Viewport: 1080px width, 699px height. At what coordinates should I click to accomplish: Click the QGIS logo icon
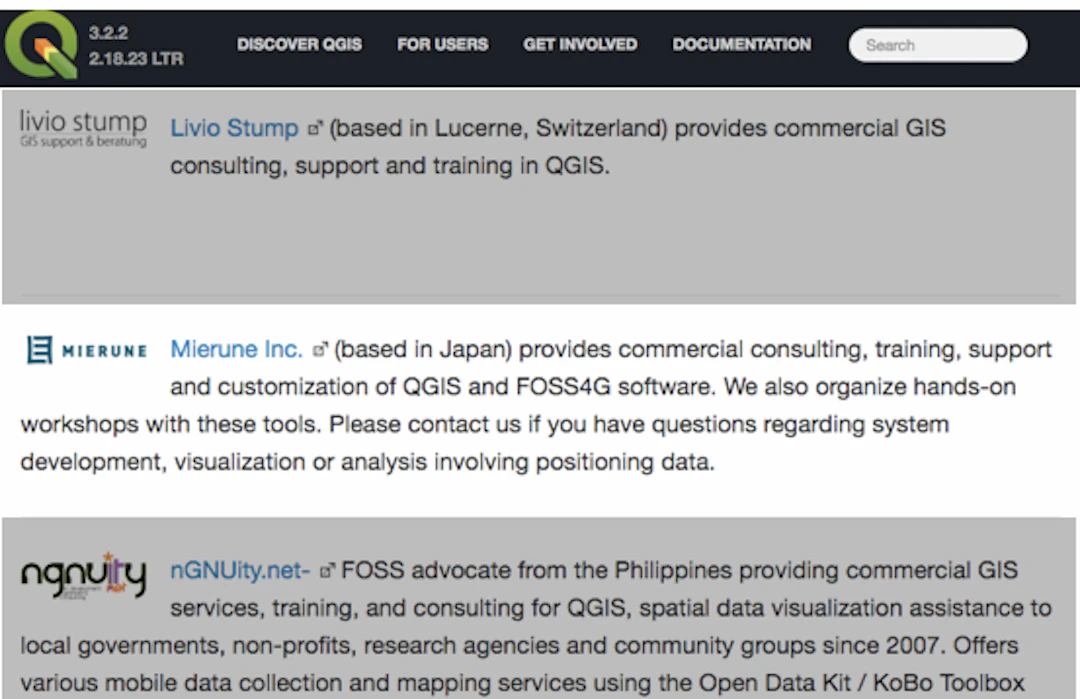(x=41, y=45)
